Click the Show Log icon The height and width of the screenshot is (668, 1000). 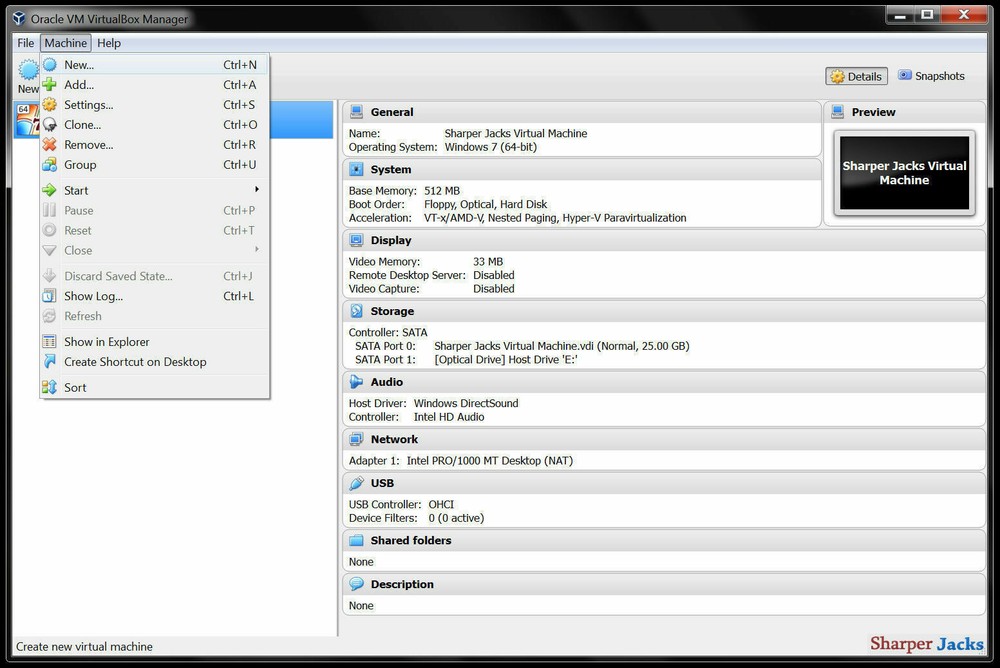tap(48, 296)
